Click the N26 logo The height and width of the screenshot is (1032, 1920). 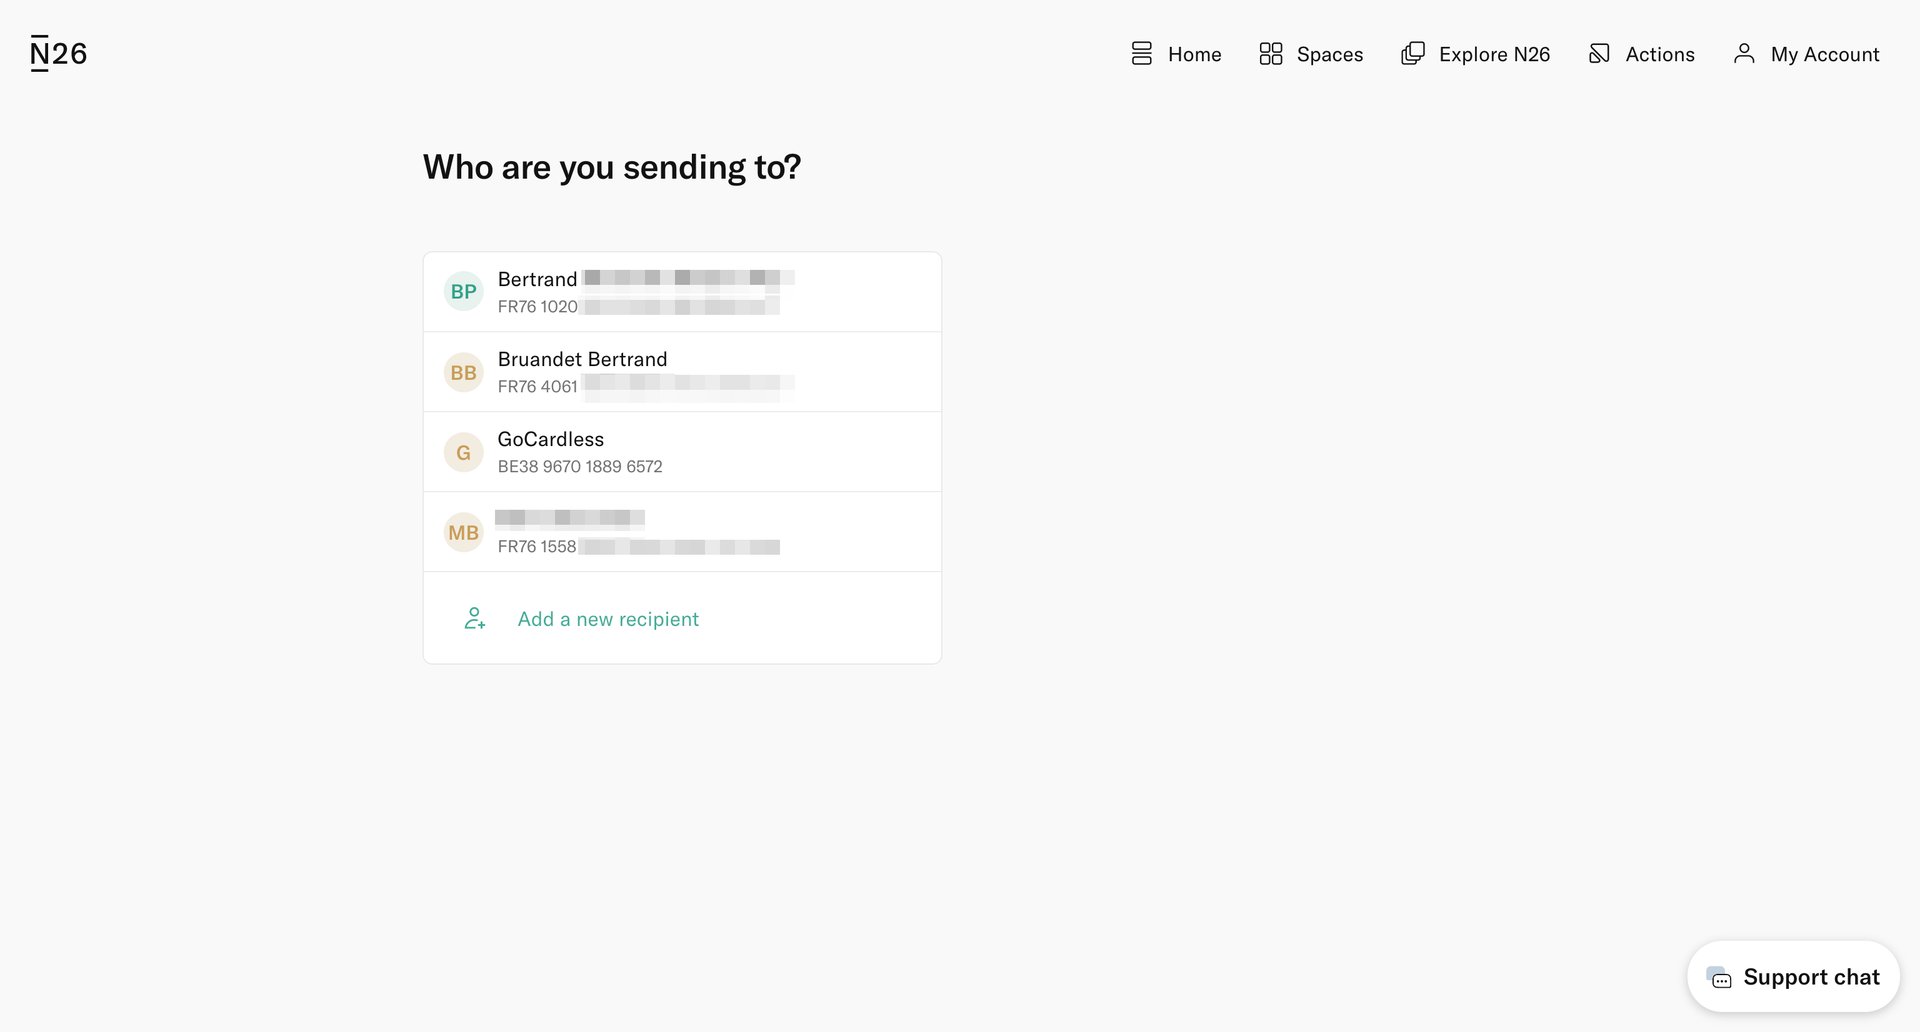pyautogui.click(x=57, y=53)
